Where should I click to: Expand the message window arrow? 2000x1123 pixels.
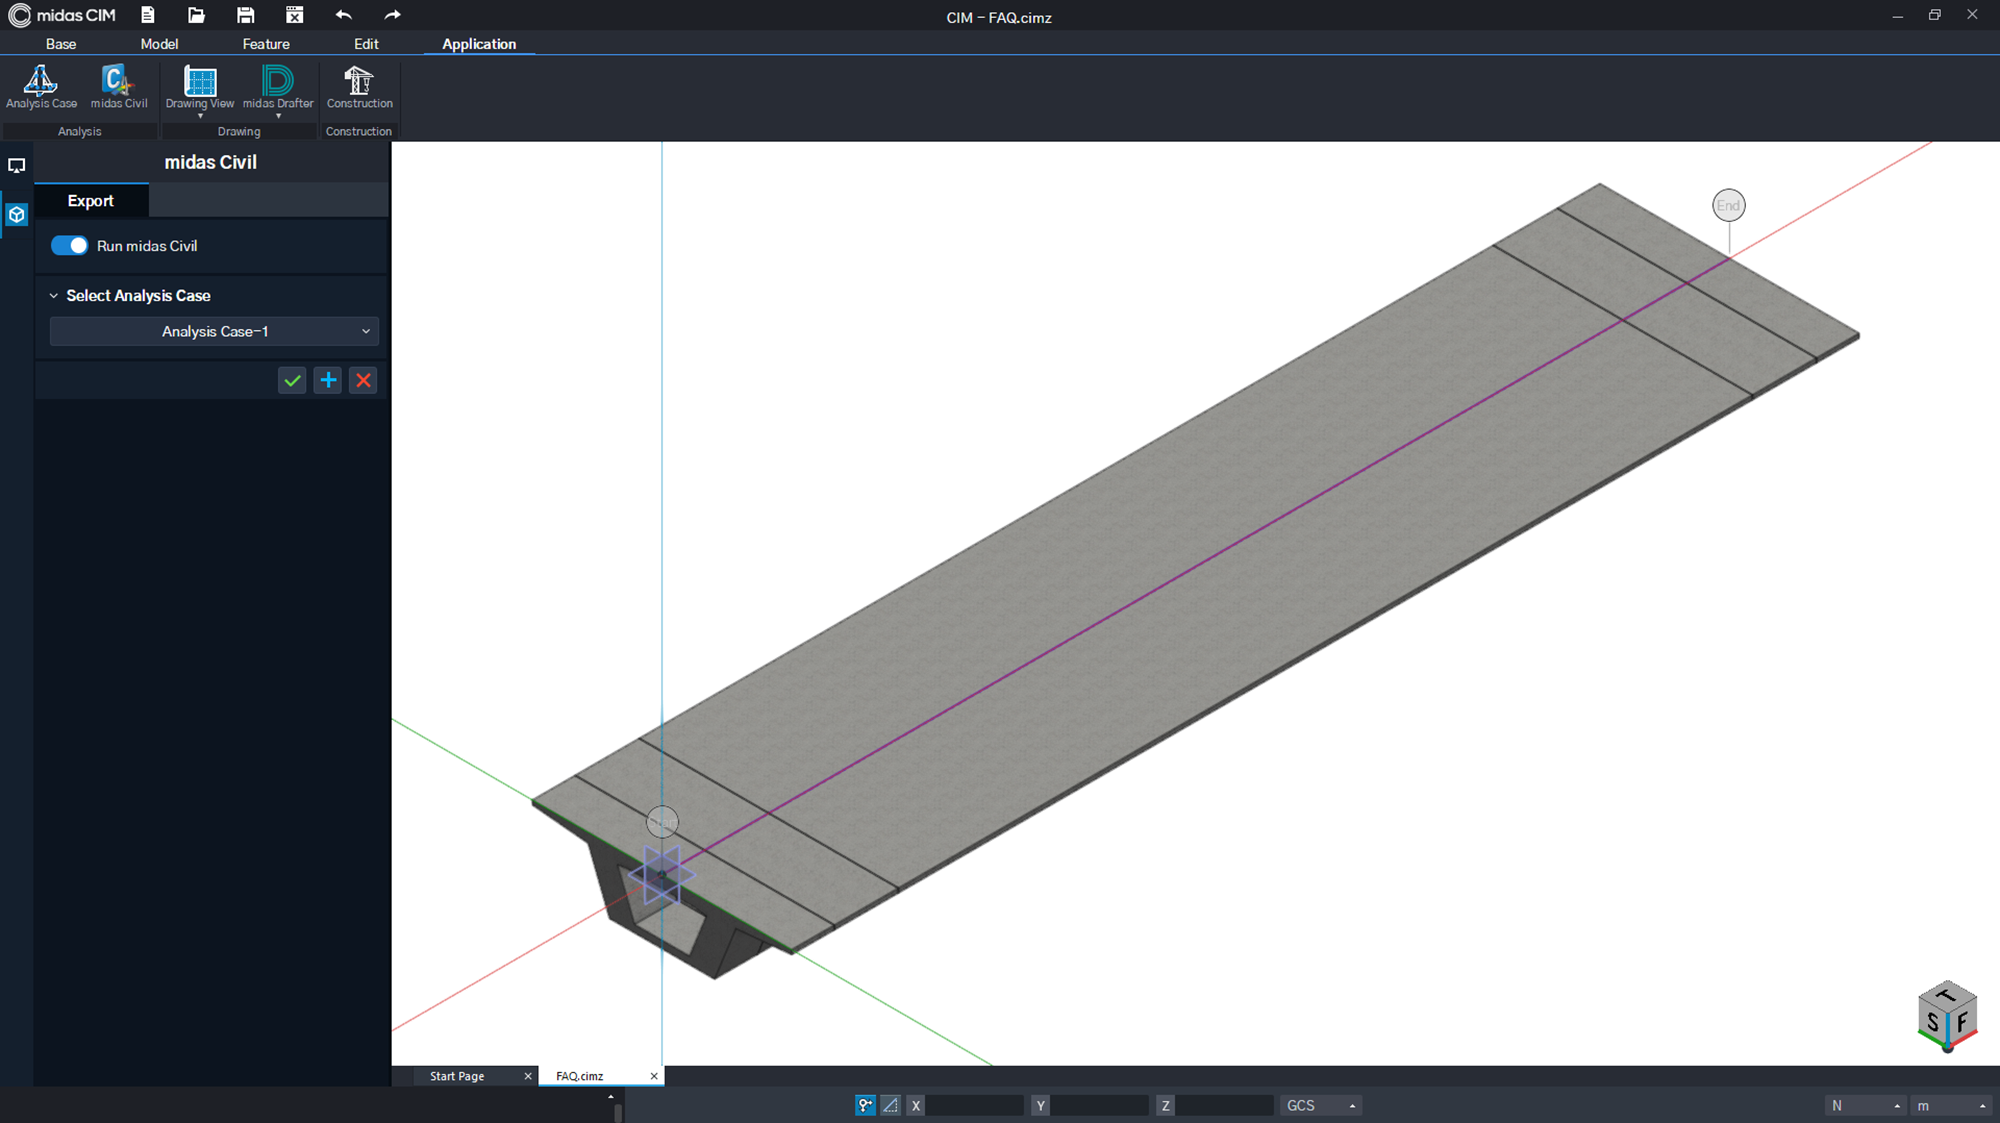pos(611,1097)
